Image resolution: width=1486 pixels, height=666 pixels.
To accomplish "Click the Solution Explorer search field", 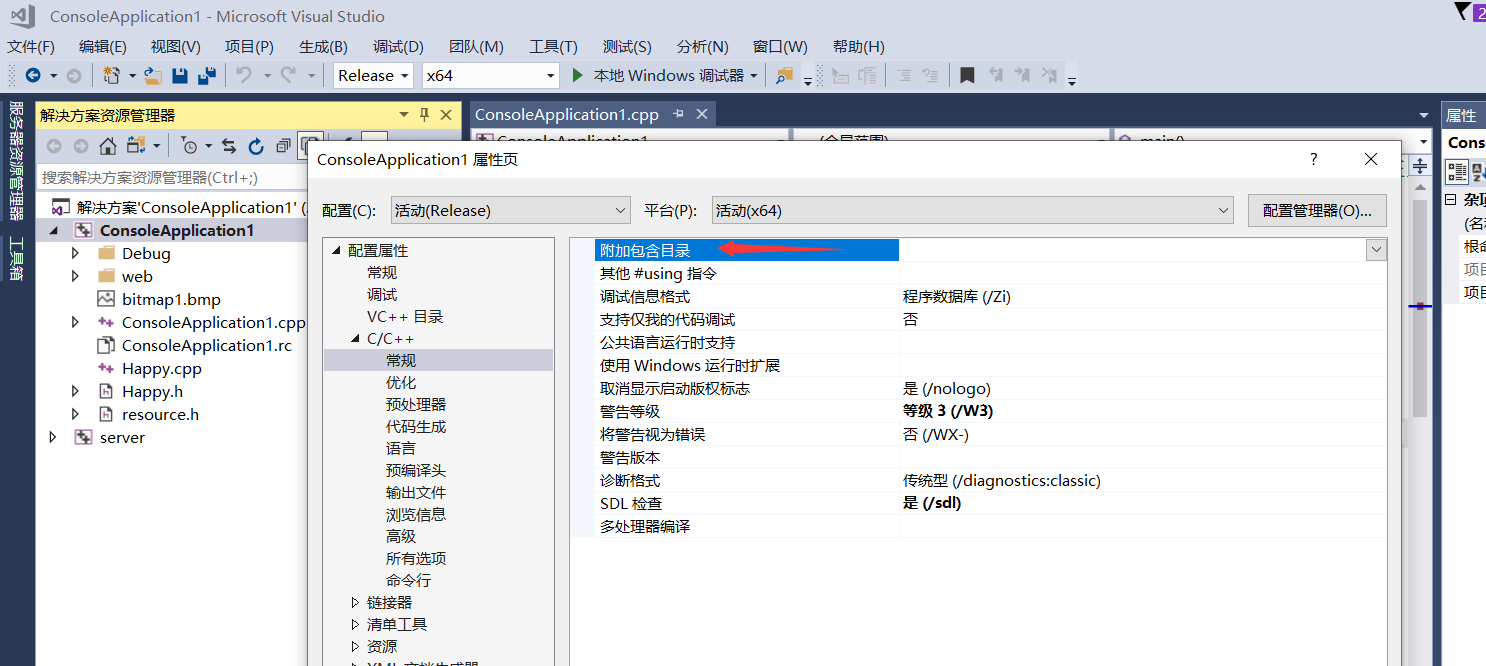I will pyautogui.click(x=172, y=177).
